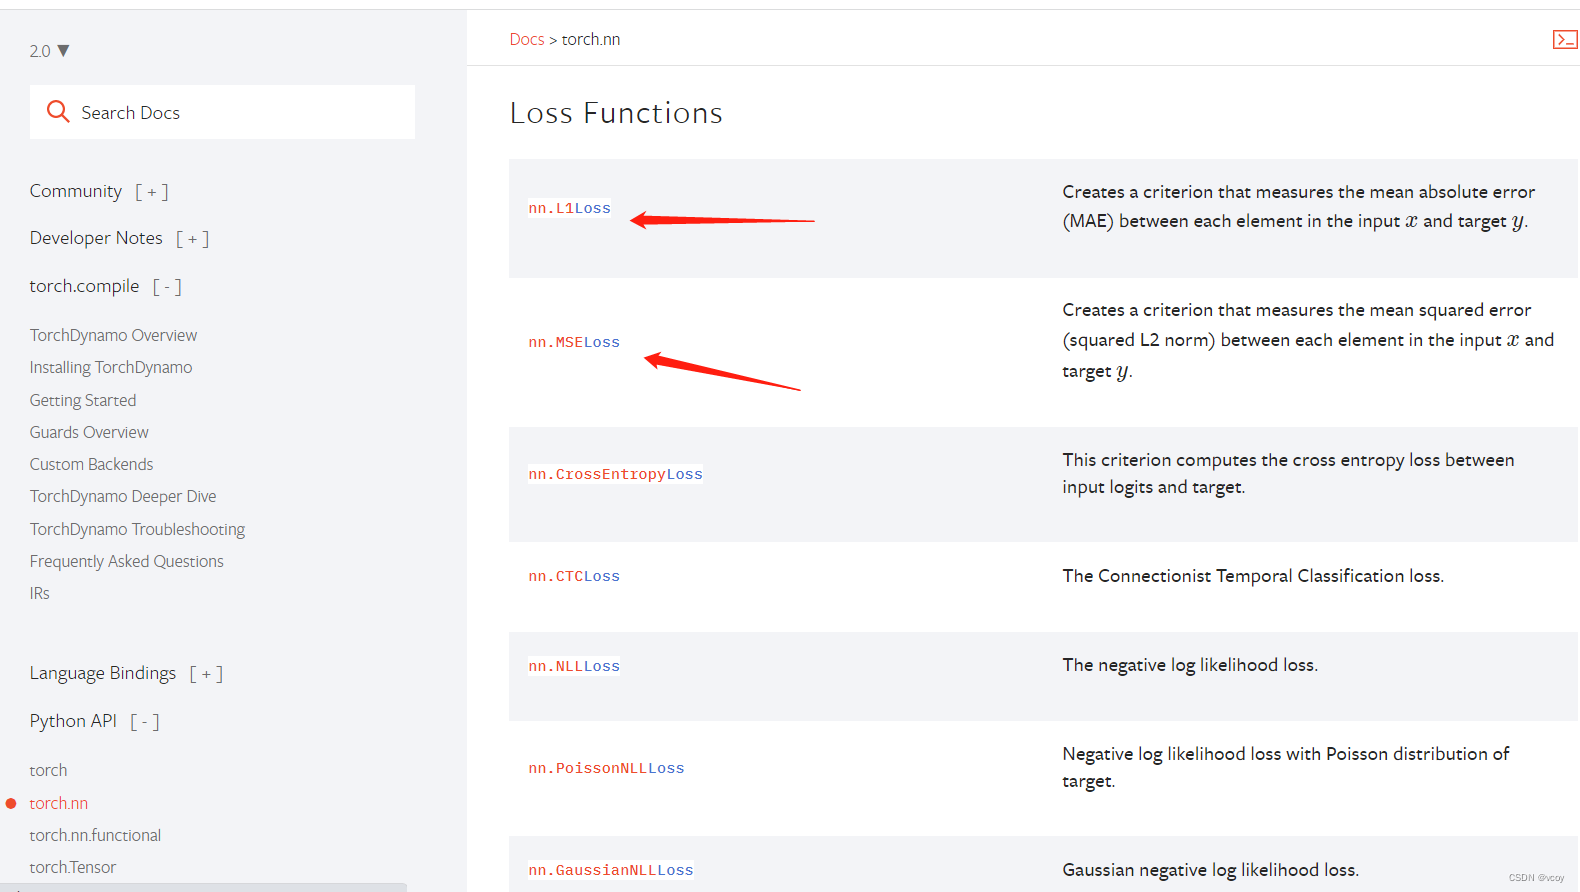Open the nn.GaussianNLLLoss documentation link
The image size is (1580, 892).
click(x=611, y=870)
